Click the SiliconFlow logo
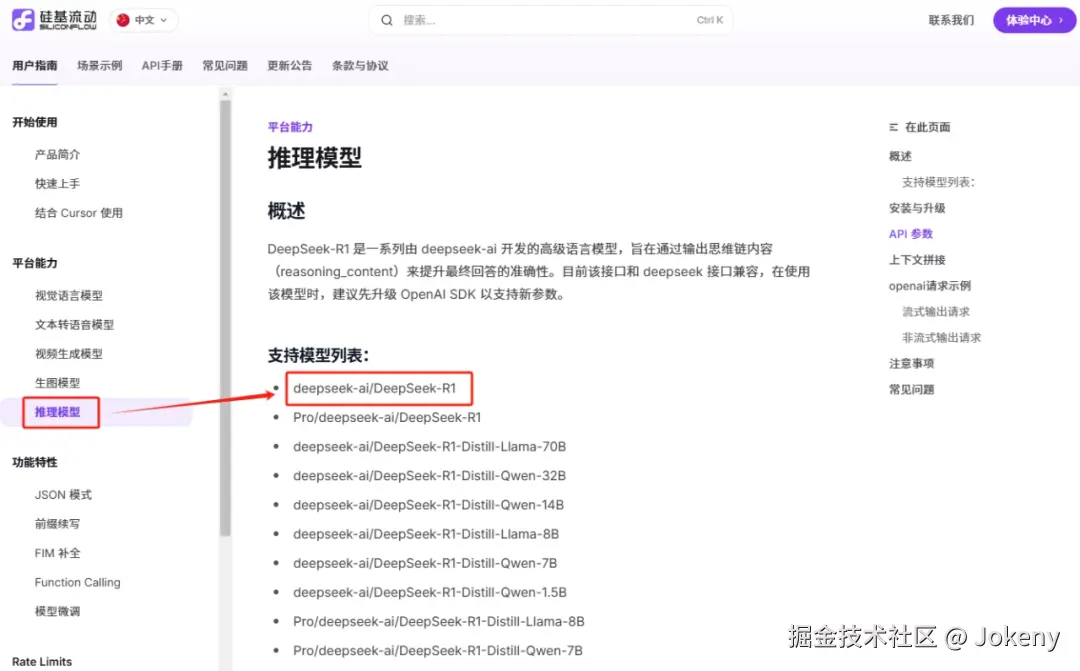The width and height of the screenshot is (1080, 671). pos(54,20)
